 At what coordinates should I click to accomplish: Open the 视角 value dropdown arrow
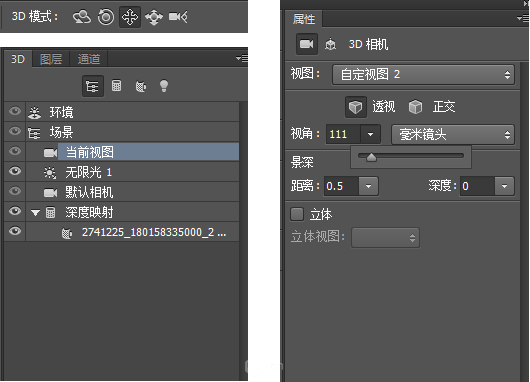[x=370, y=135]
